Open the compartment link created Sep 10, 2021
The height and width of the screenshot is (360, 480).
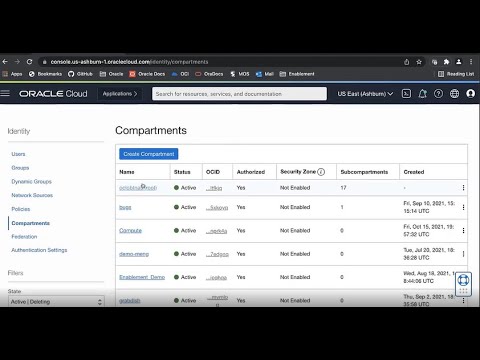click(125, 207)
